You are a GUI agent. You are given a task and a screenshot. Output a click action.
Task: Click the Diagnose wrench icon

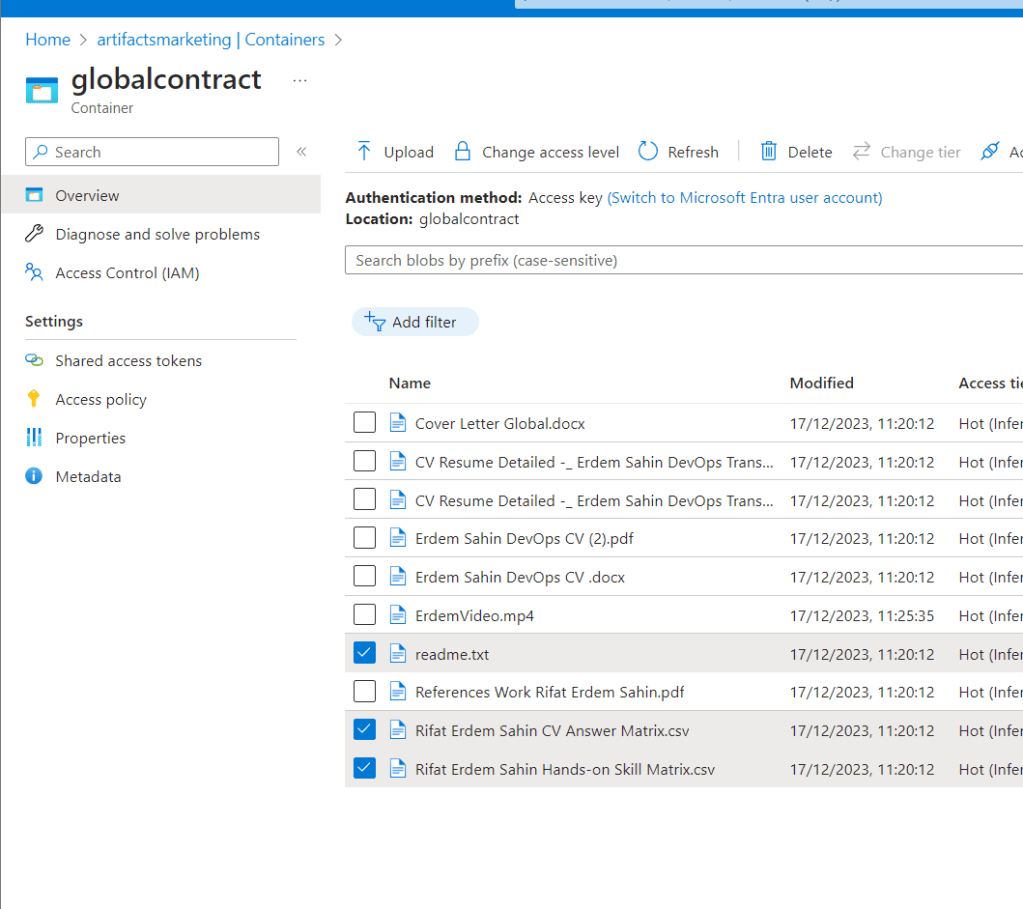pos(34,233)
